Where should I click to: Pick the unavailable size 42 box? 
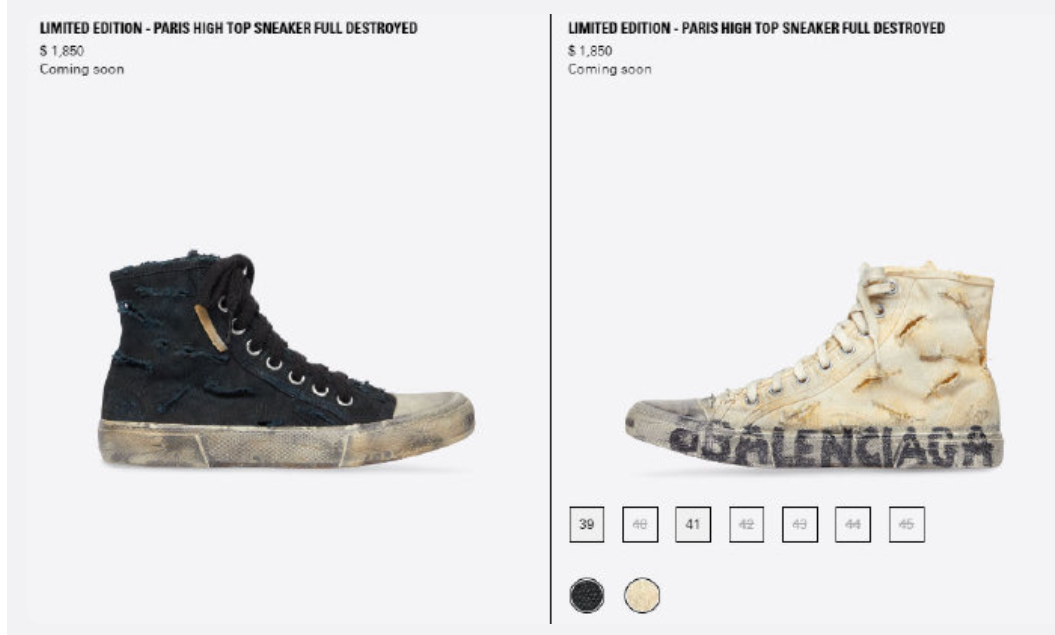(746, 524)
